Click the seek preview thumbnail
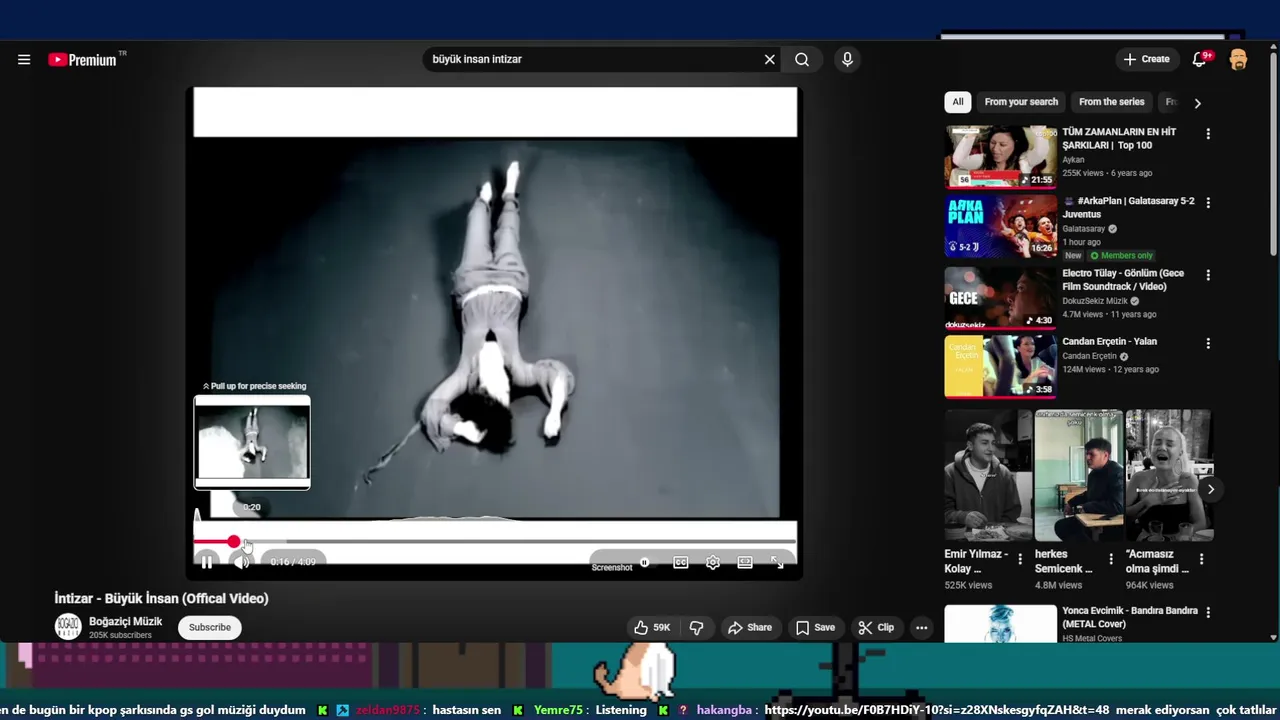The image size is (1280, 720). click(252, 443)
